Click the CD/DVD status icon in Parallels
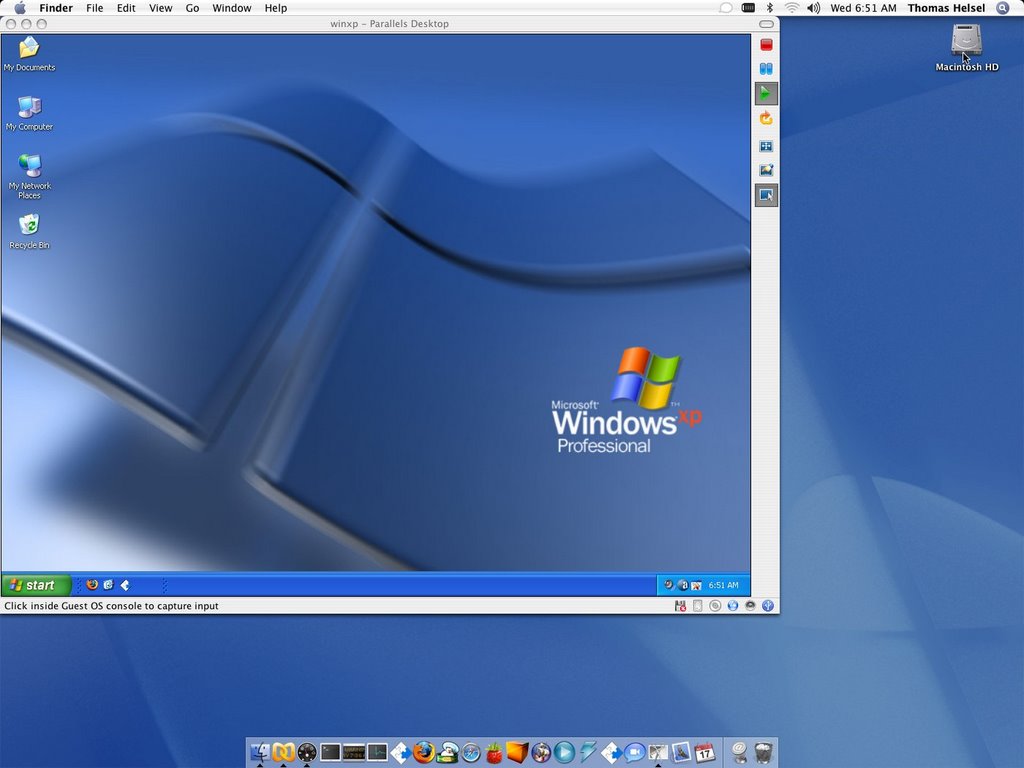Image resolution: width=1024 pixels, height=768 pixels. pyautogui.click(x=715, y=606)
